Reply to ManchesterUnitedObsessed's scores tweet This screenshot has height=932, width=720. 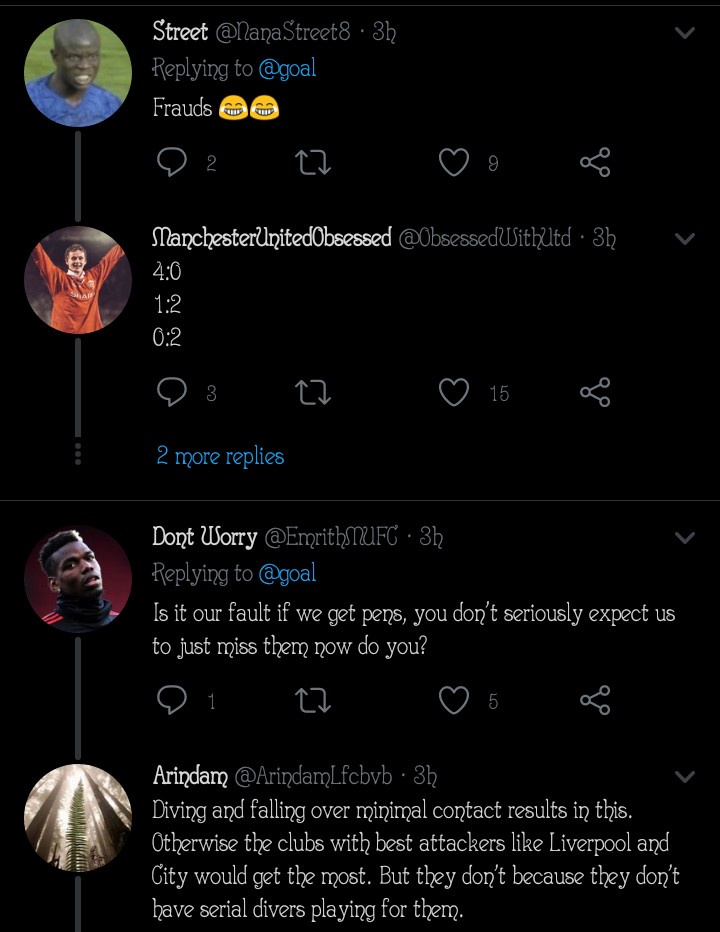click(172, 392)
